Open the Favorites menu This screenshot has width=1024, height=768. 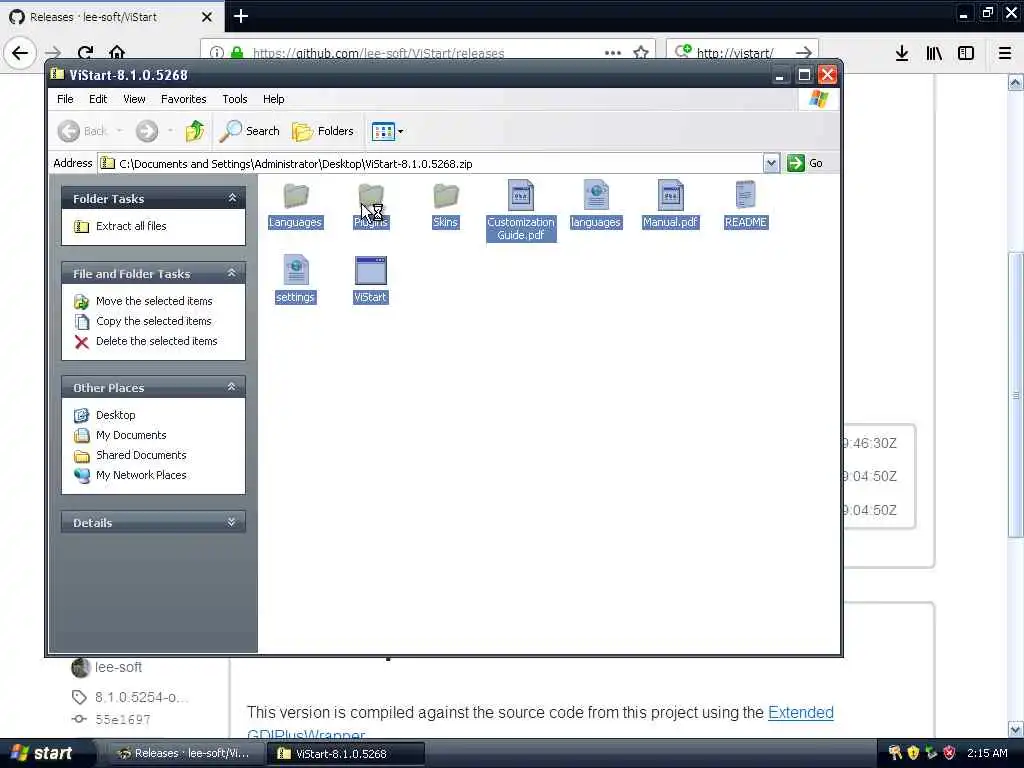coord(184,99)
